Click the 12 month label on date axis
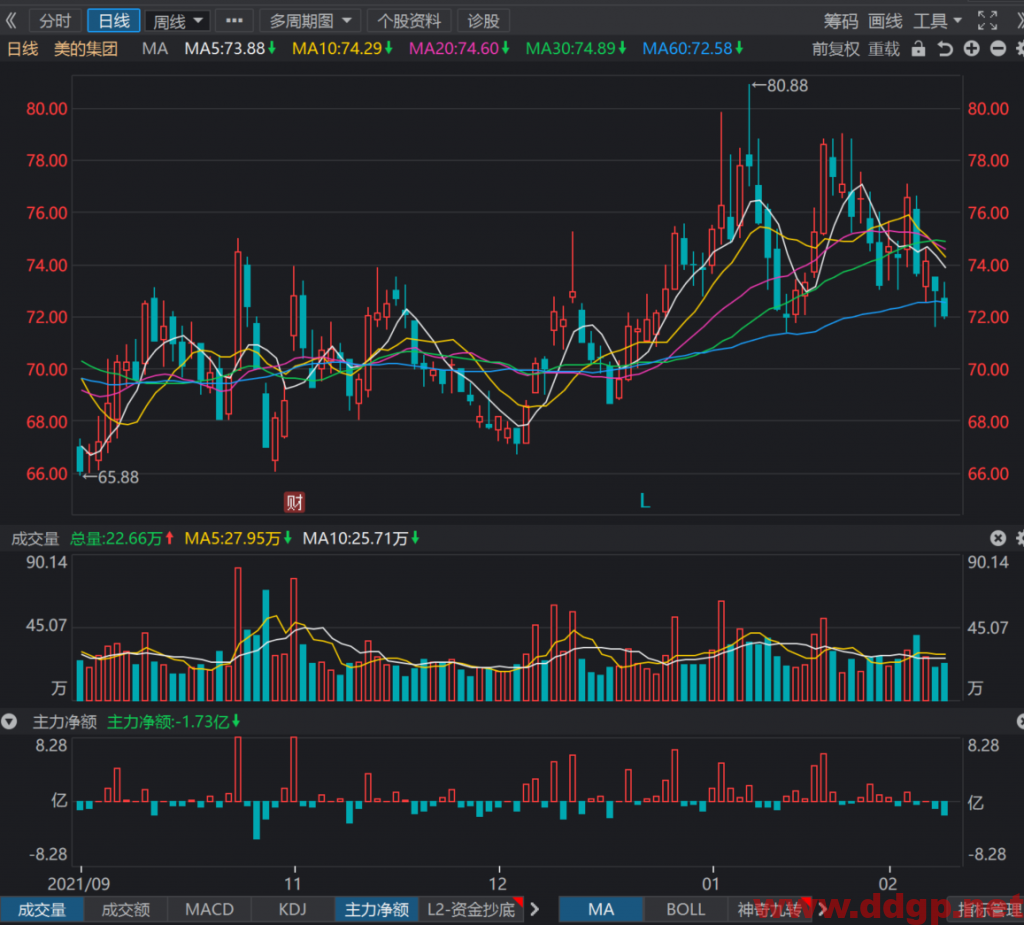The width and height of the screenshot is (1024, 925). pos(498,884)
